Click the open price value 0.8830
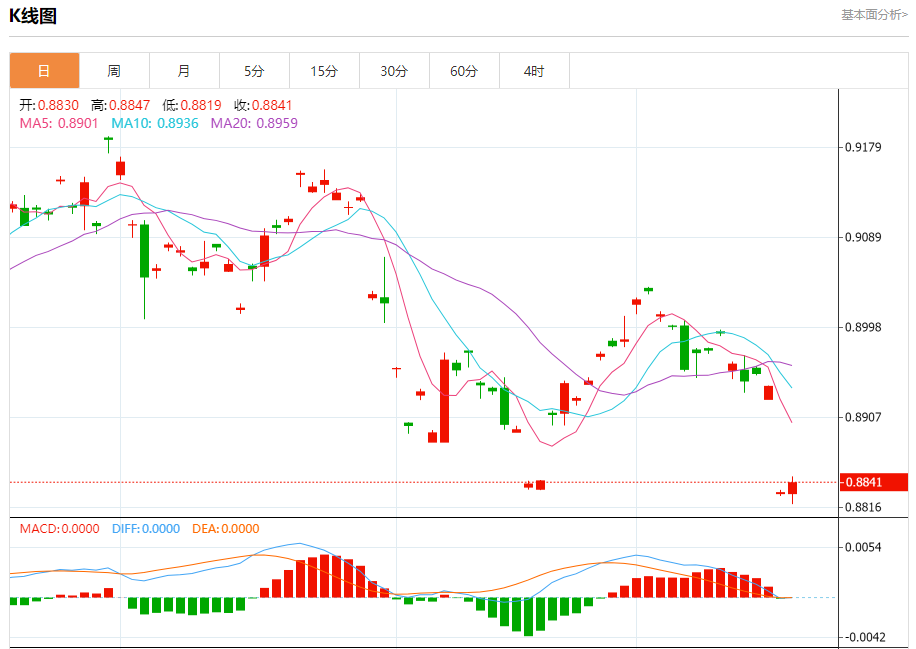Image resolution: width=916 pixels, height=649 pixels. tap(58, 105)
